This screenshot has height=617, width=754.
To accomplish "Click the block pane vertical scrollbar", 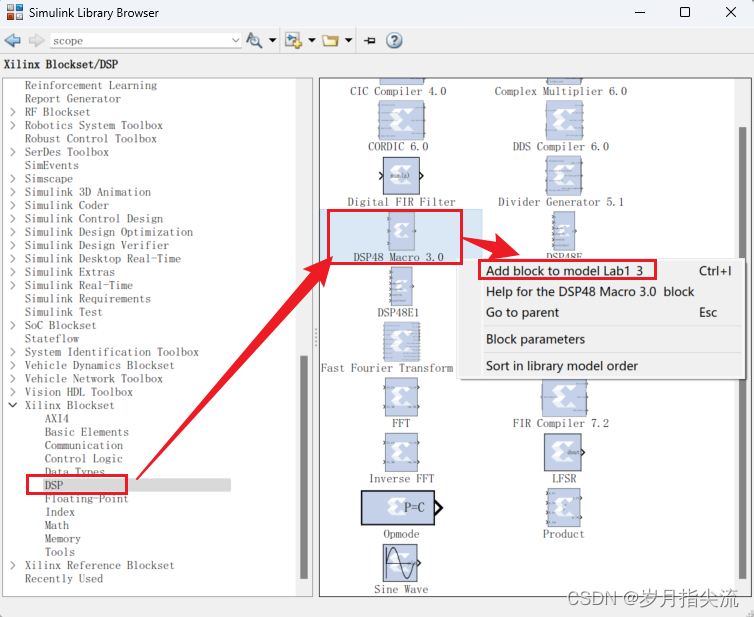I will point(743,353).
